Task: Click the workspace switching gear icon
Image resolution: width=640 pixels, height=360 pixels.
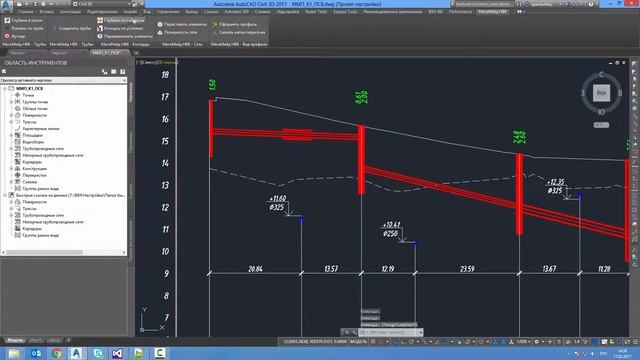Action: (x=537, y=342)
